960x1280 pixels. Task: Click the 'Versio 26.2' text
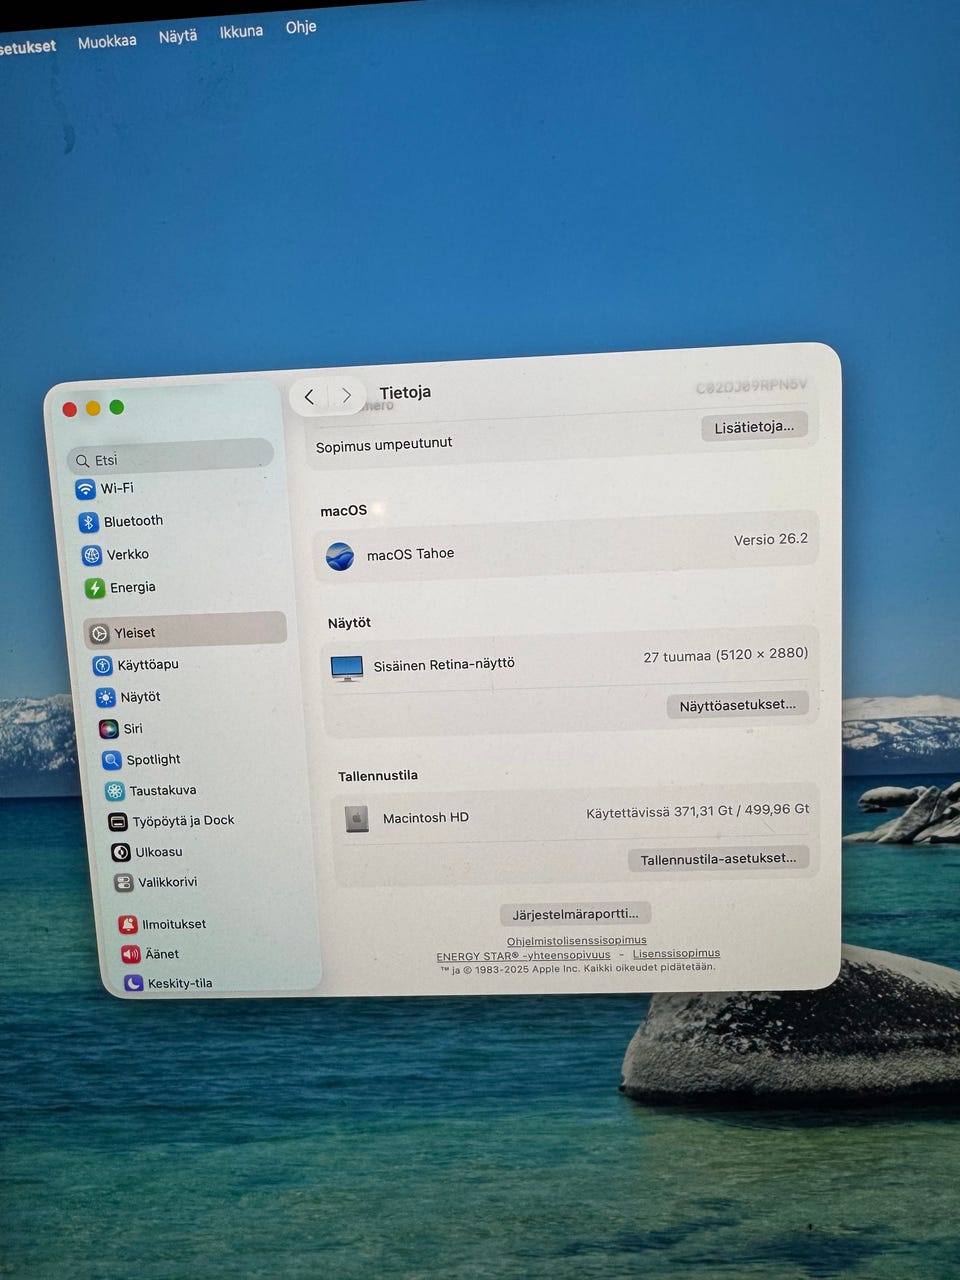(770, 539)
